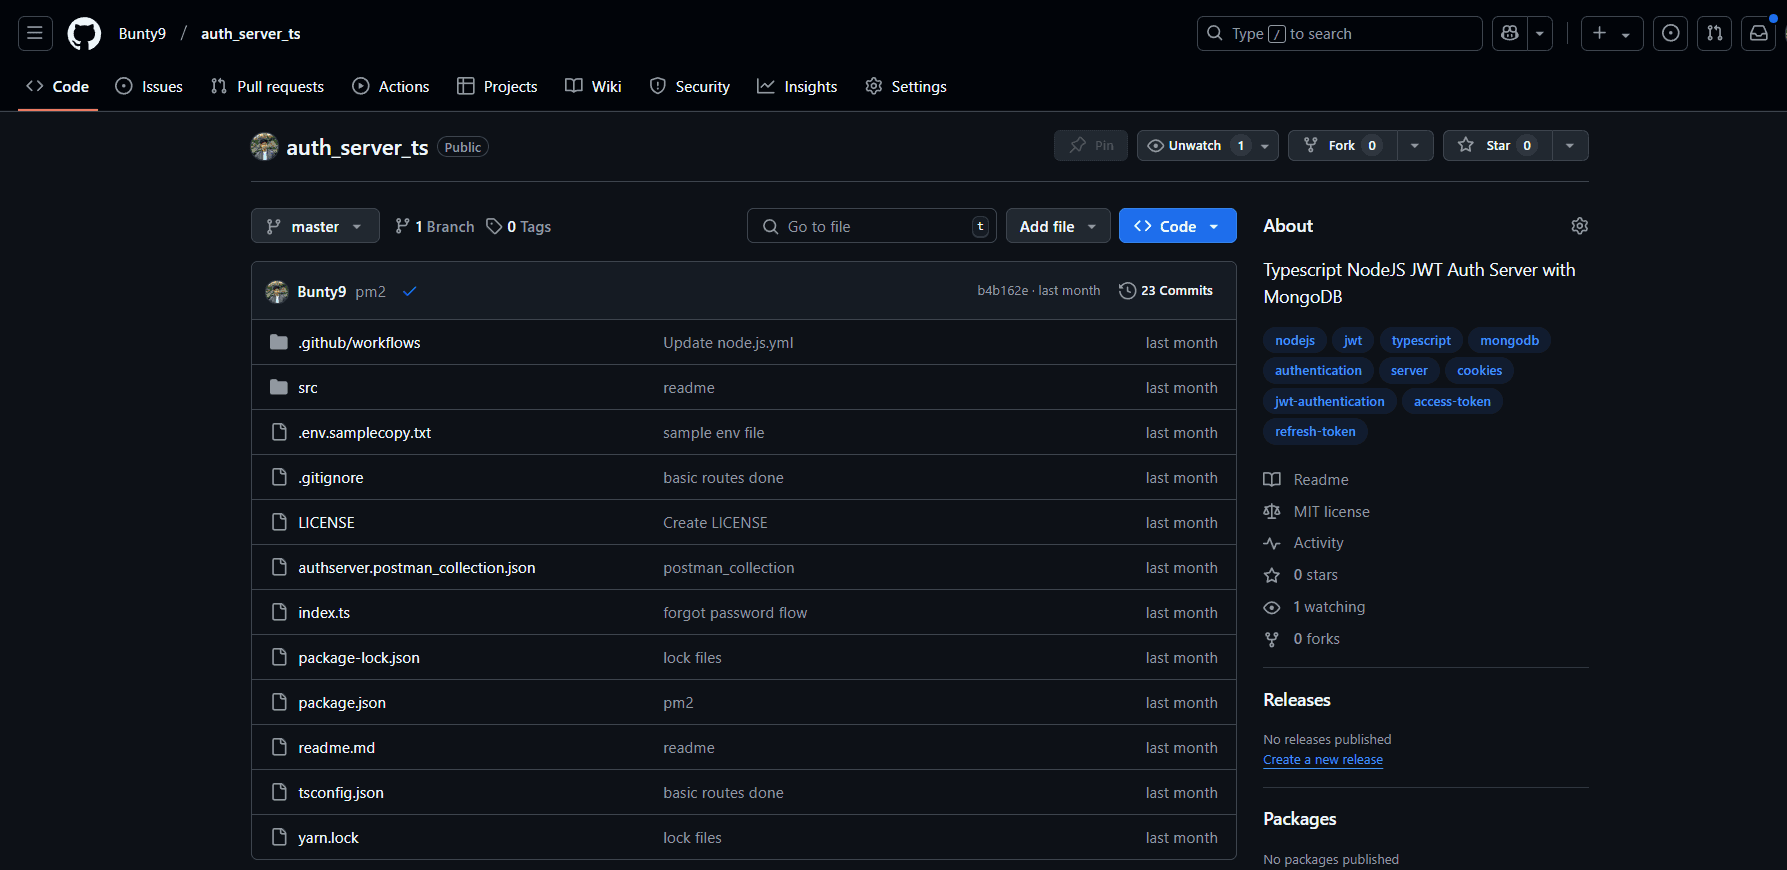View the 0 Tags list
Screen dimensions: 1787x870
[x=519, y=227]
